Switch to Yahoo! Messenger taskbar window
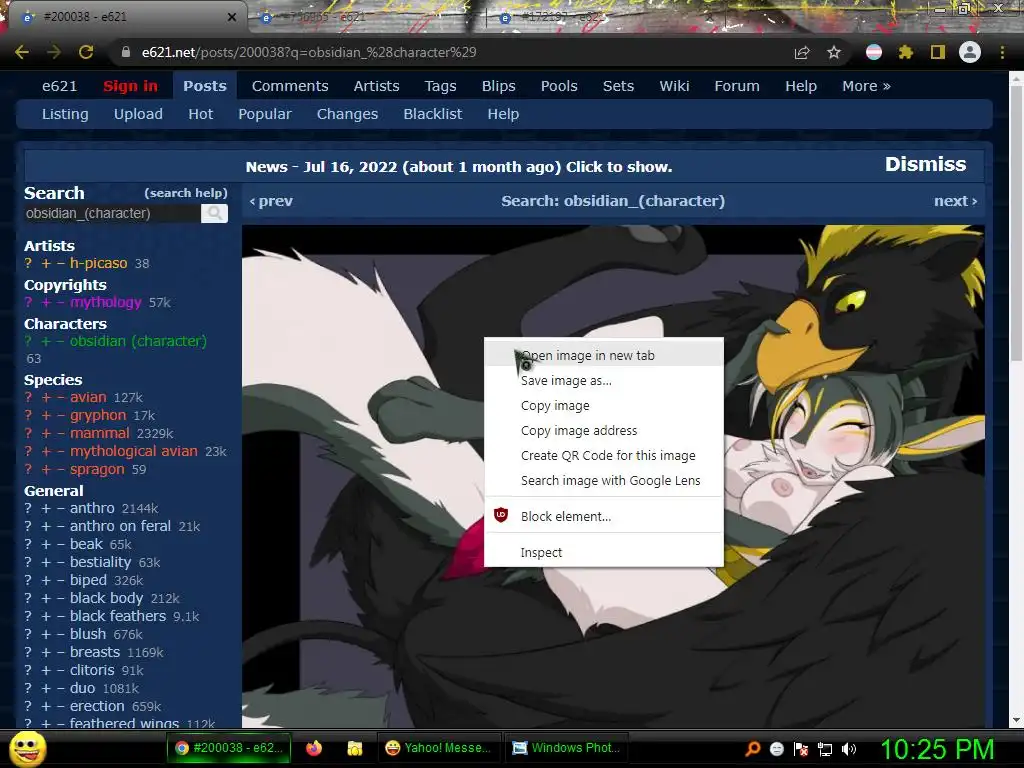Image resolution: width=1024 pixels, height=768 pixels. 438,748
